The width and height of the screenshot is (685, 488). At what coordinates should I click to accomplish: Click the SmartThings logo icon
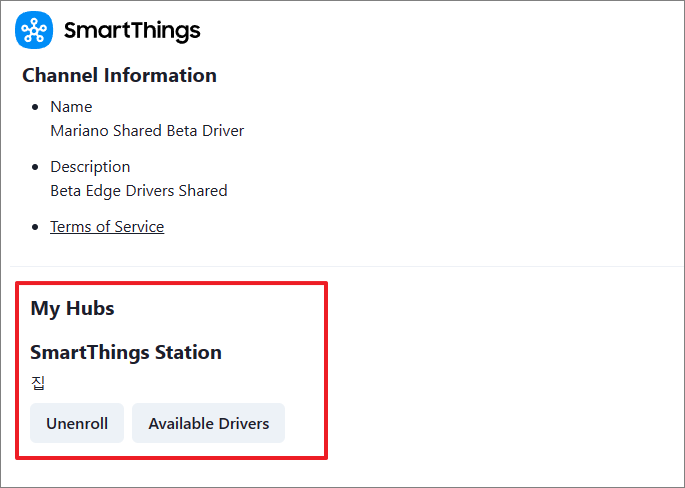(34, 30)
